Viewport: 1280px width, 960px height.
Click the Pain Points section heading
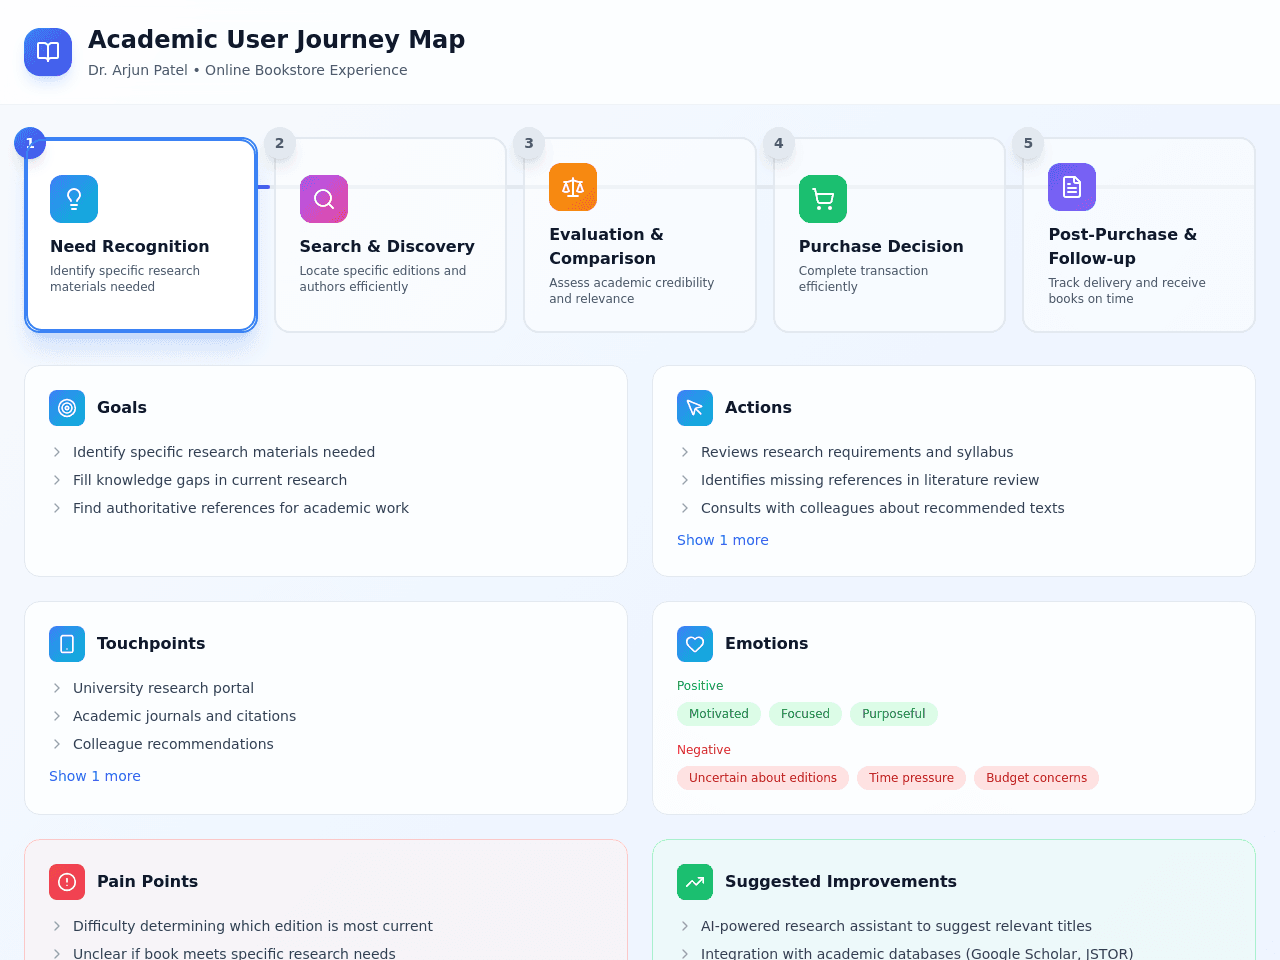[147, 882]
